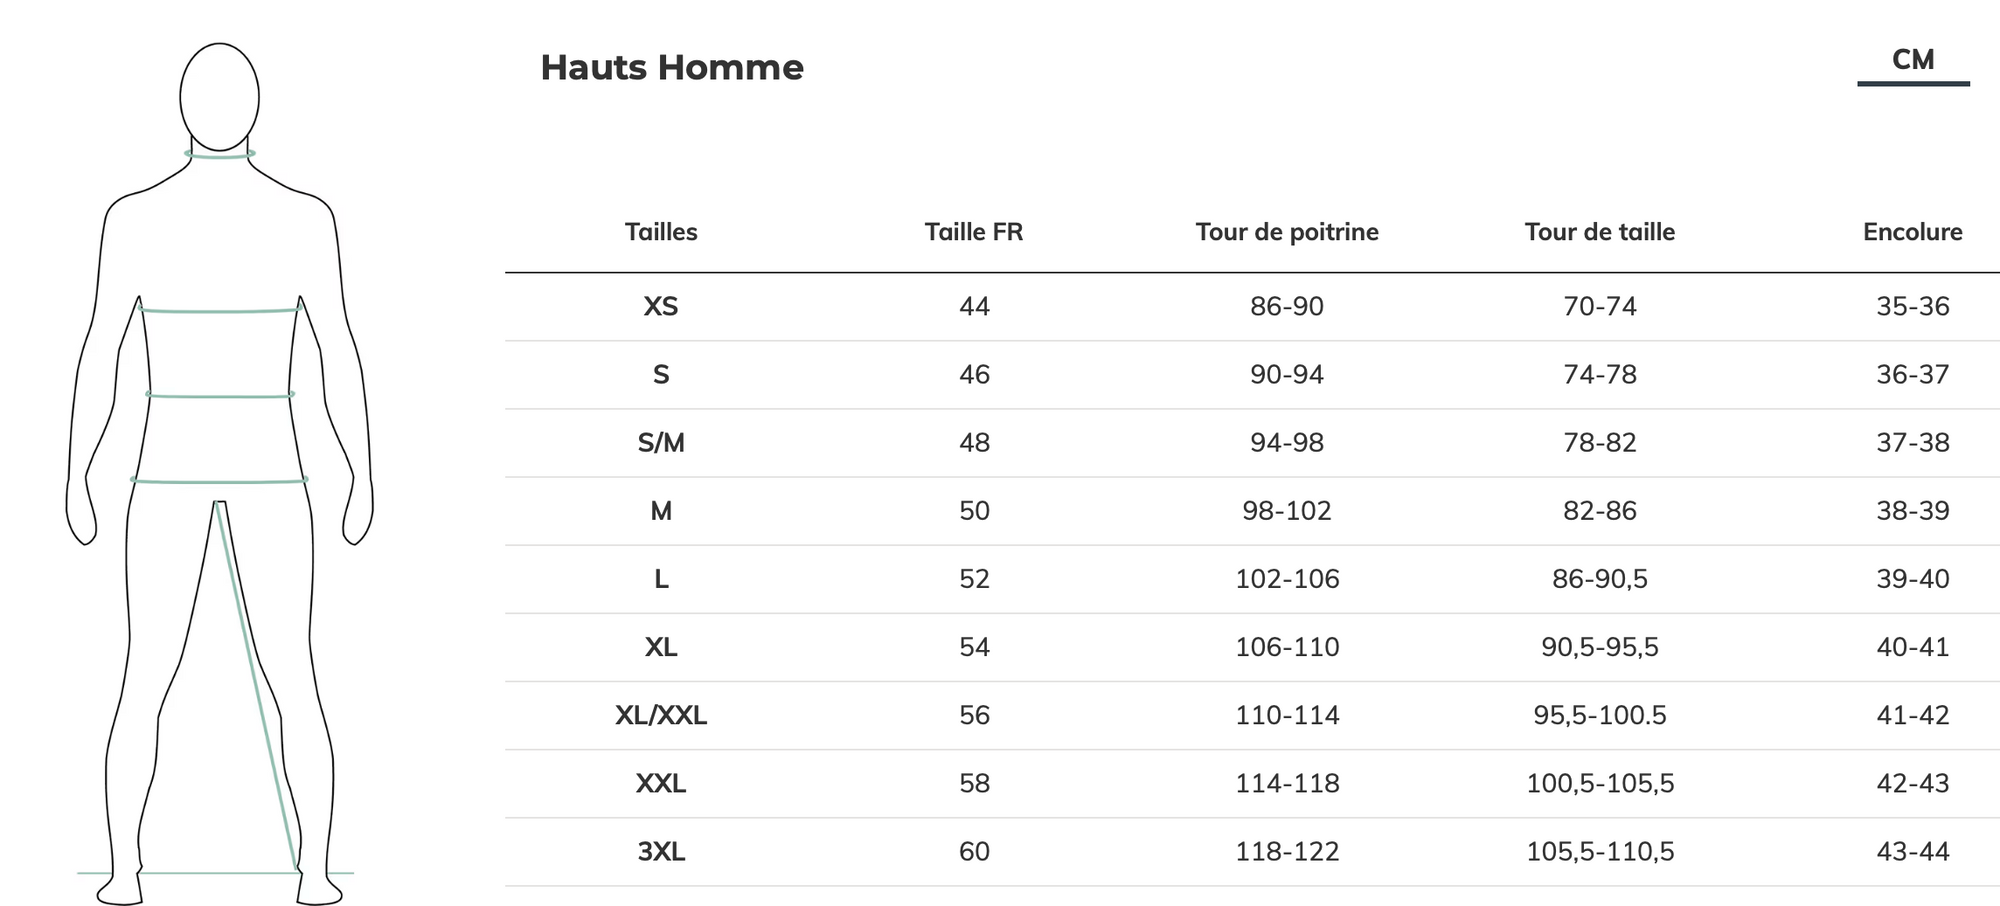Select the XS size row label
This screenshot has height=906, width=2000.
(x=661, y=306)
